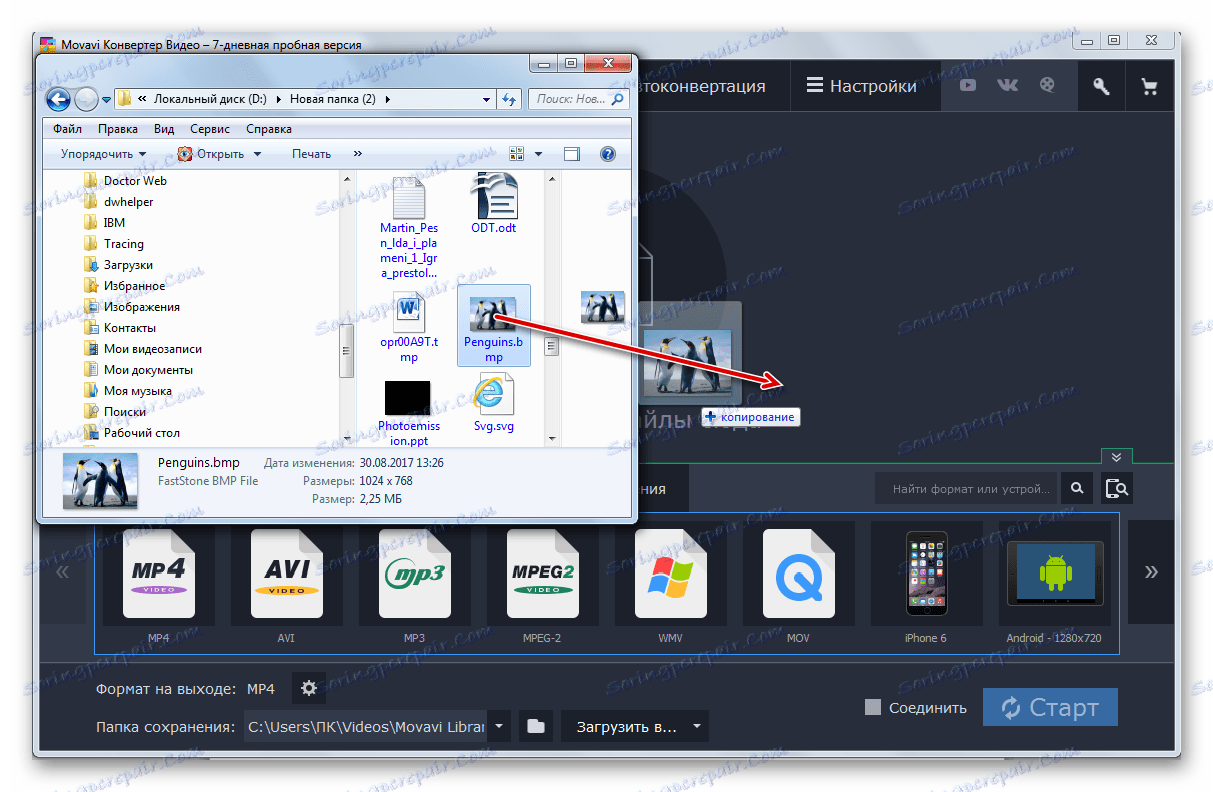Open the device detection icon
The image size is (1213, 792).
1117,489
